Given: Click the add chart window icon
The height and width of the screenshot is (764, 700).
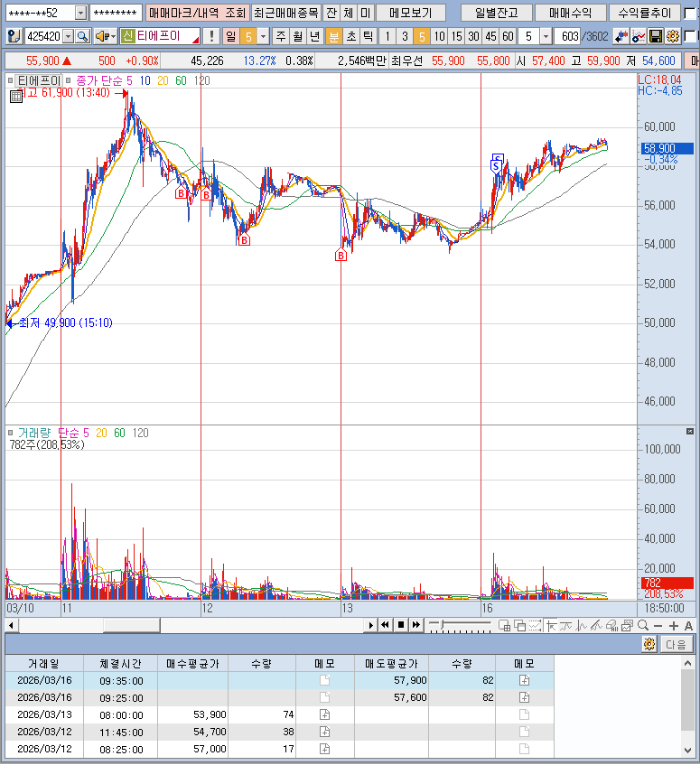Looking at the screenshot, I should click(x=505, y=625).
